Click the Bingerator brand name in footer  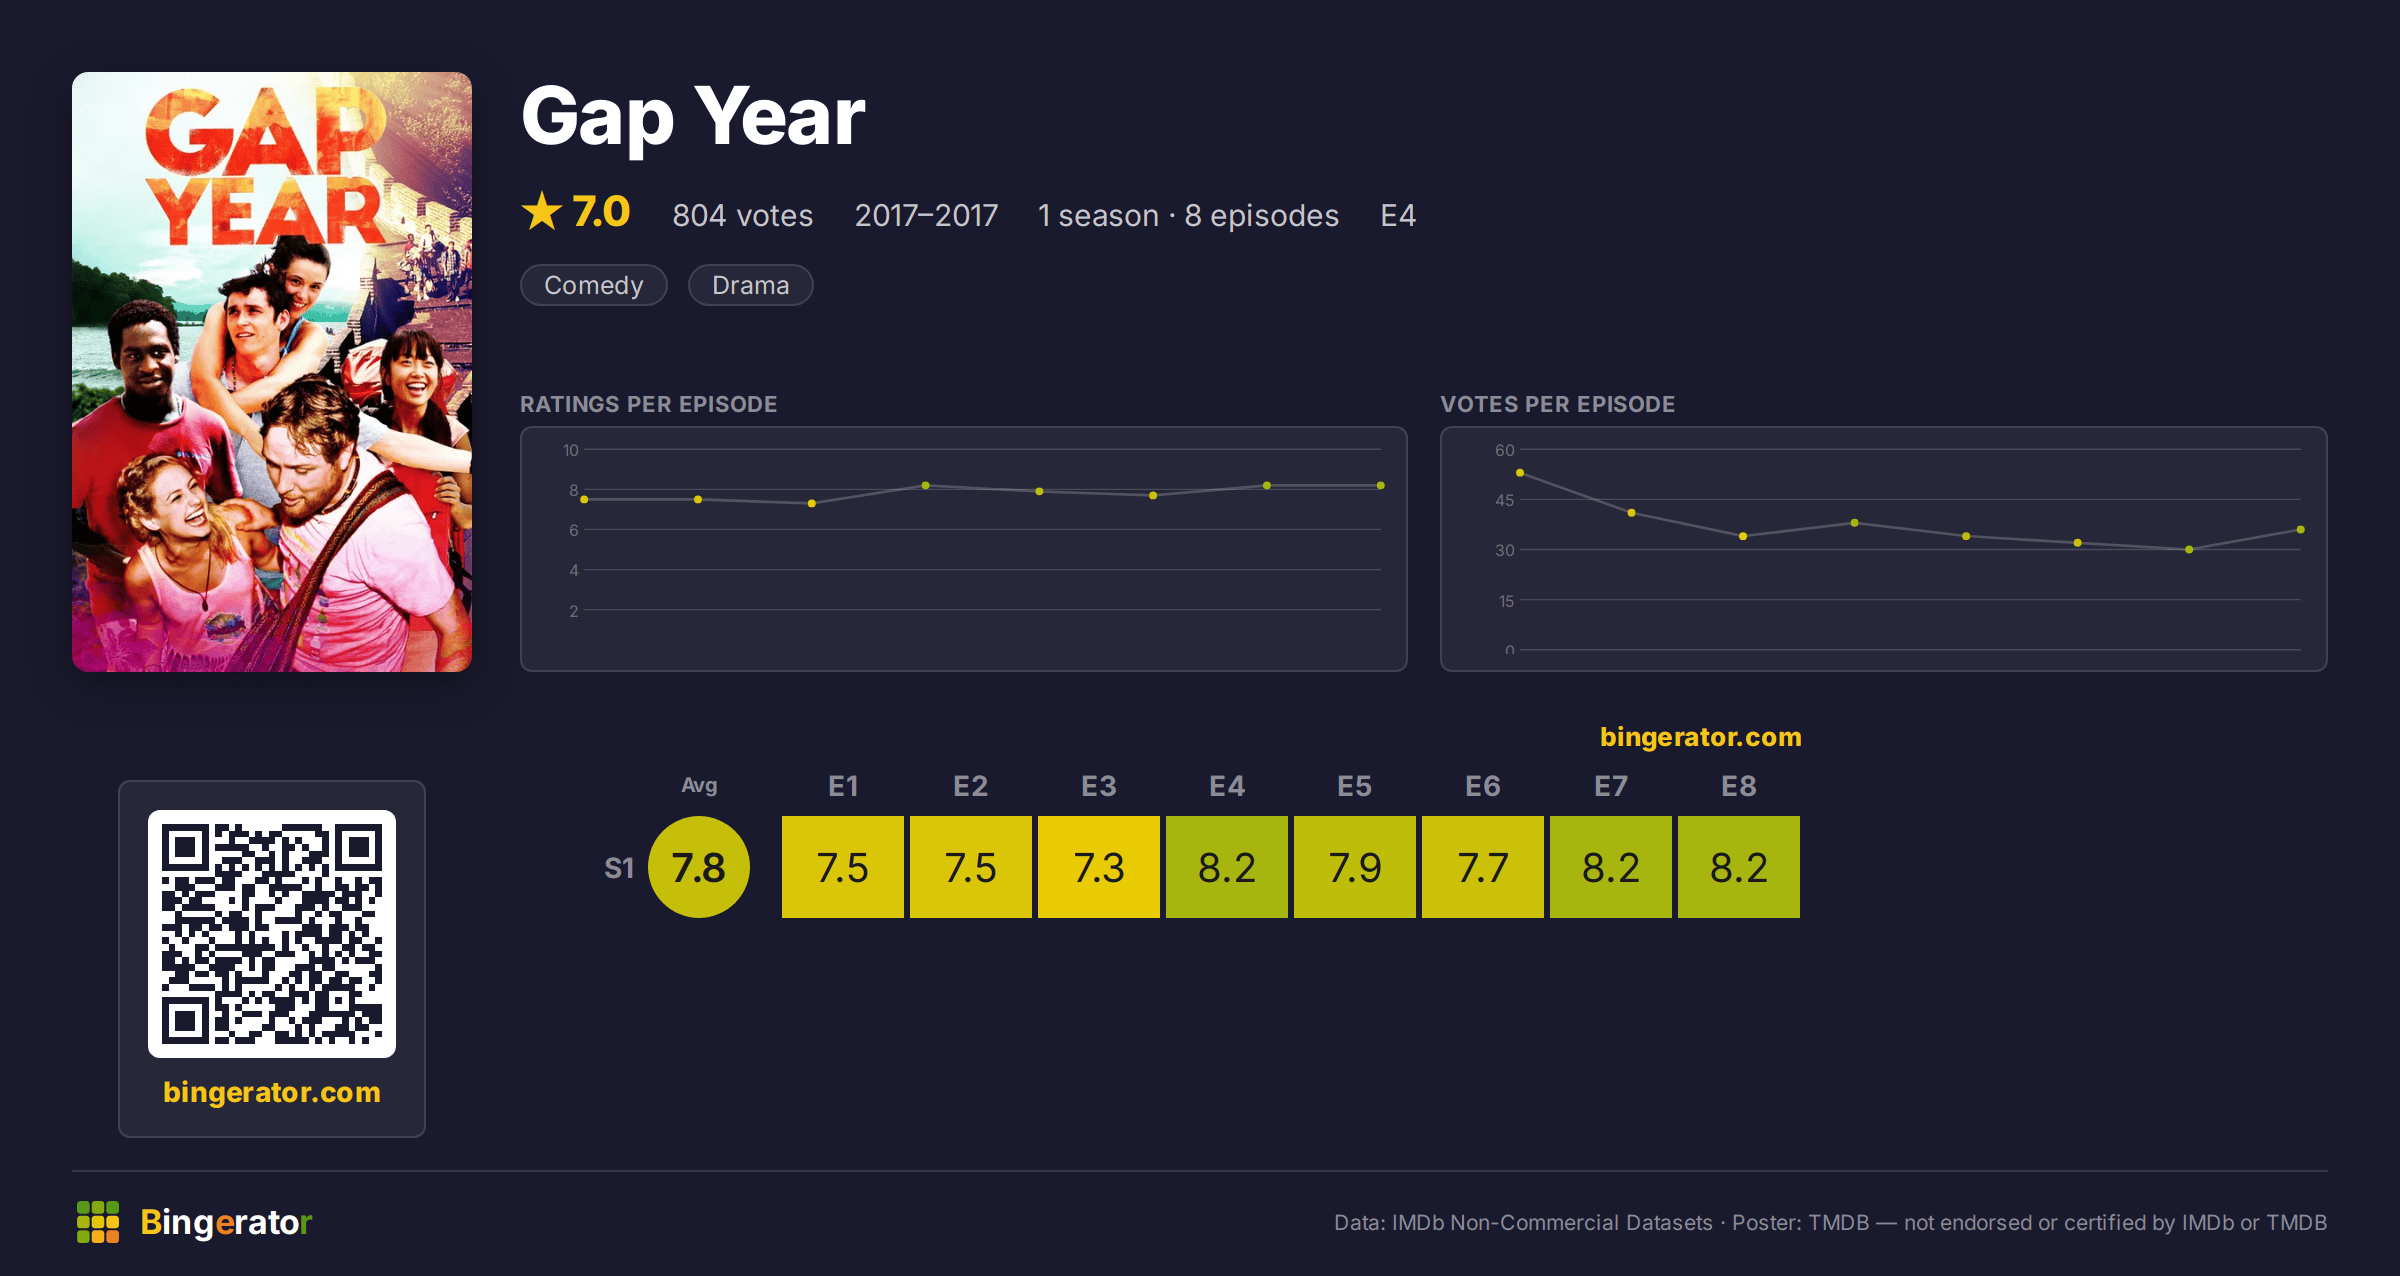(226, 1222)
